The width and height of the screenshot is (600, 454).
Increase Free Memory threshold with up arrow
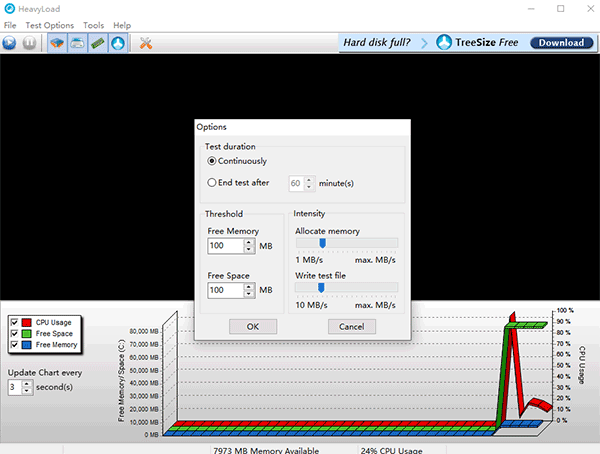(x=249, y=242)
